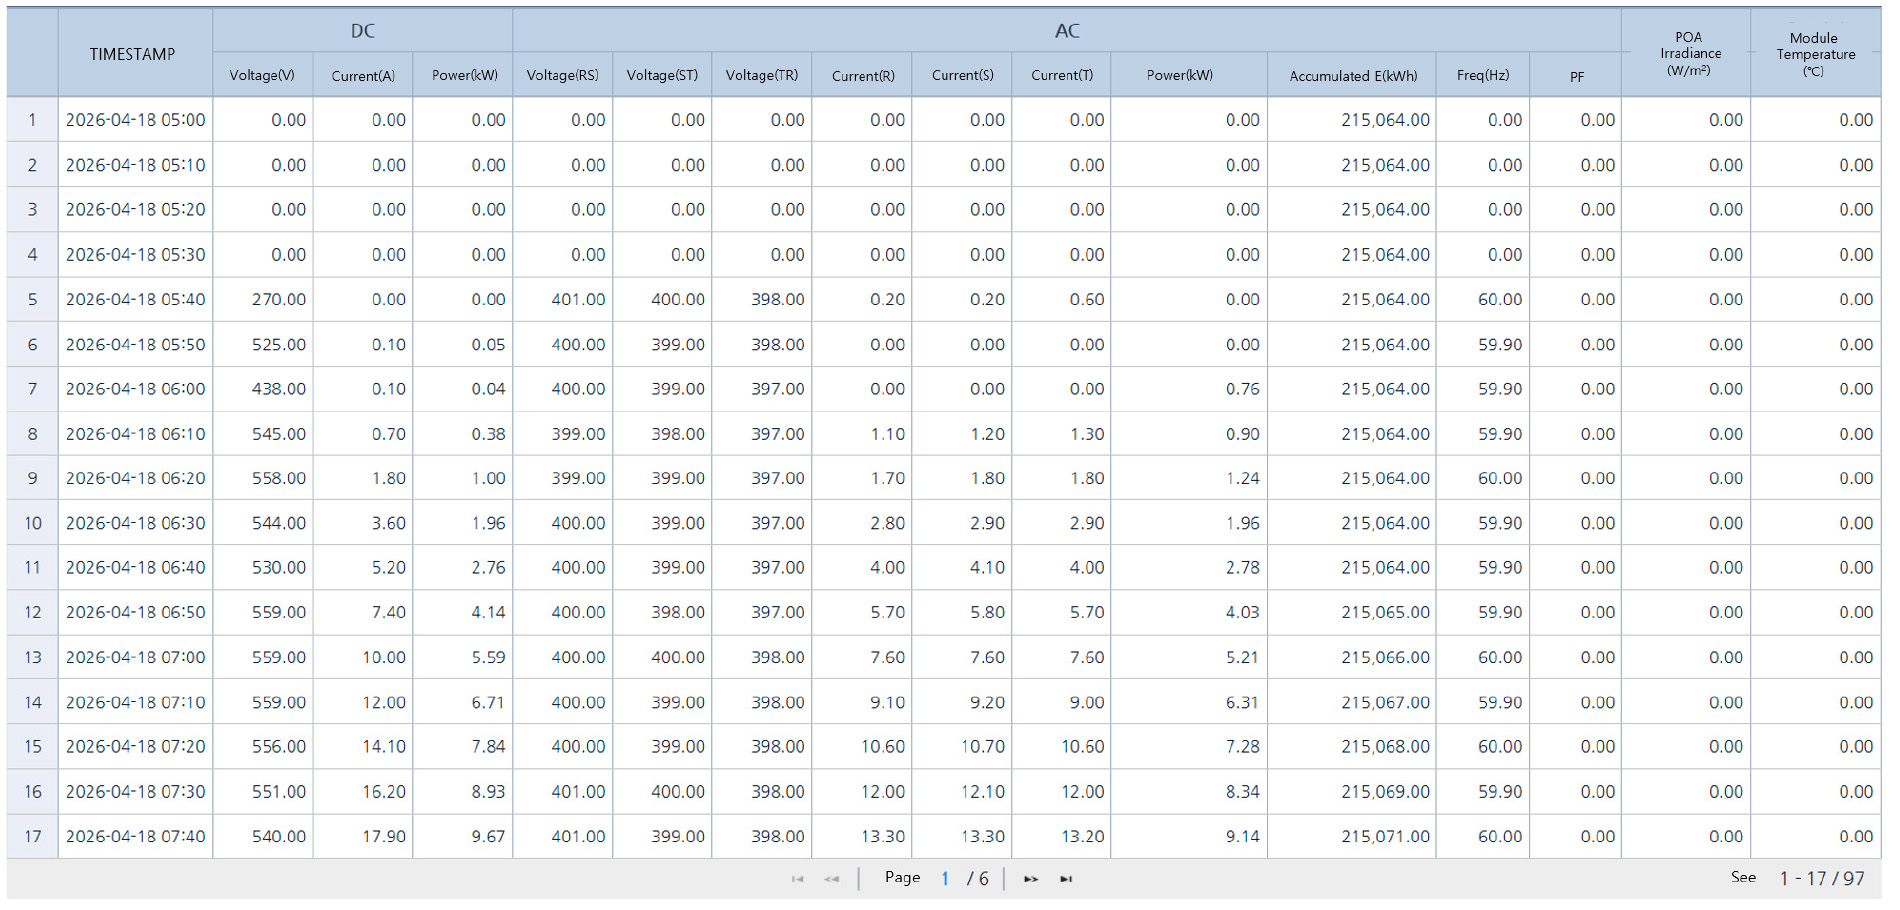1900x910 pixels.
Task: Click the DC Voltage(V) column header
Action: tap(263, 75)
